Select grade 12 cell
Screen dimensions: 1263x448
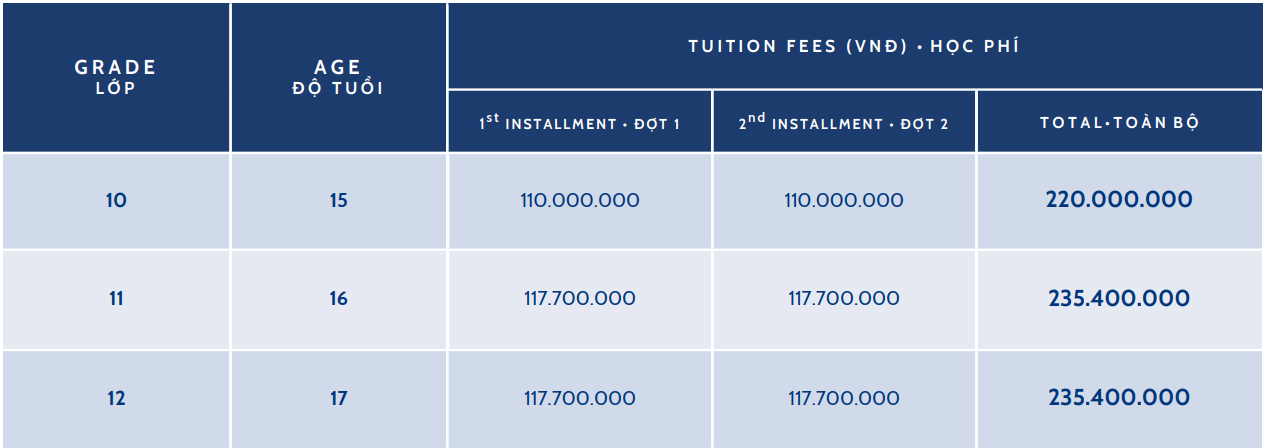[116, 399]
